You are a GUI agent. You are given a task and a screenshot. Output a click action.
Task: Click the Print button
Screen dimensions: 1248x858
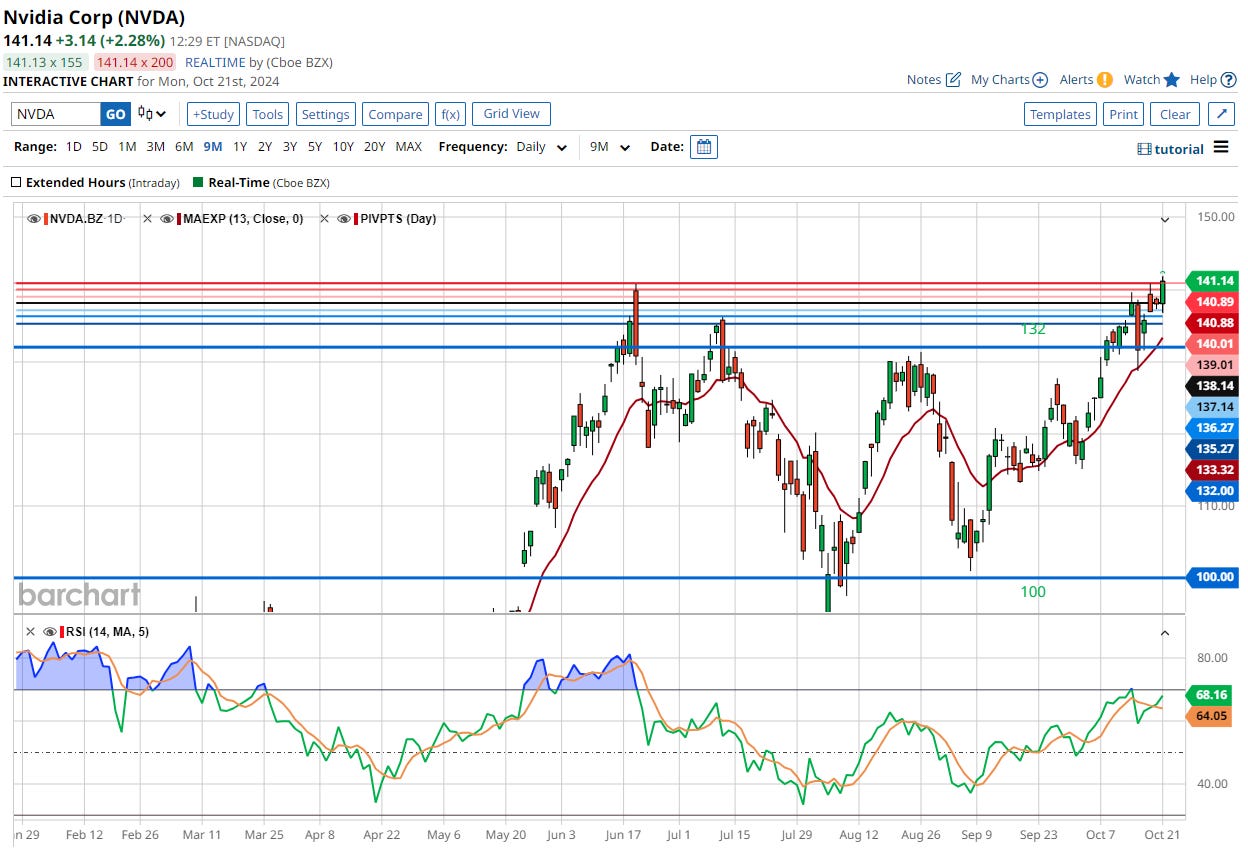pyautogui.click(x=1123, y=114)
